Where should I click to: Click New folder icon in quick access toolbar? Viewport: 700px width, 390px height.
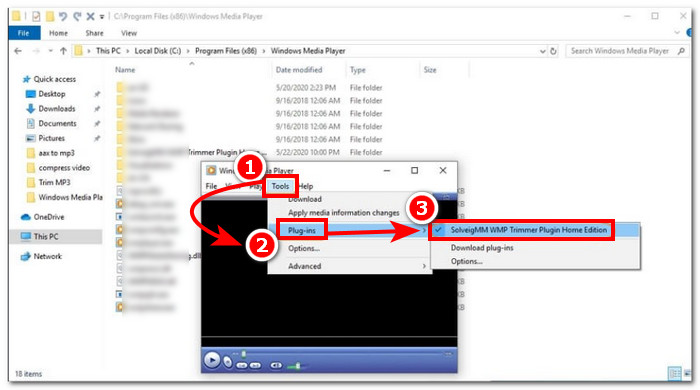click(x=50, y=17)
